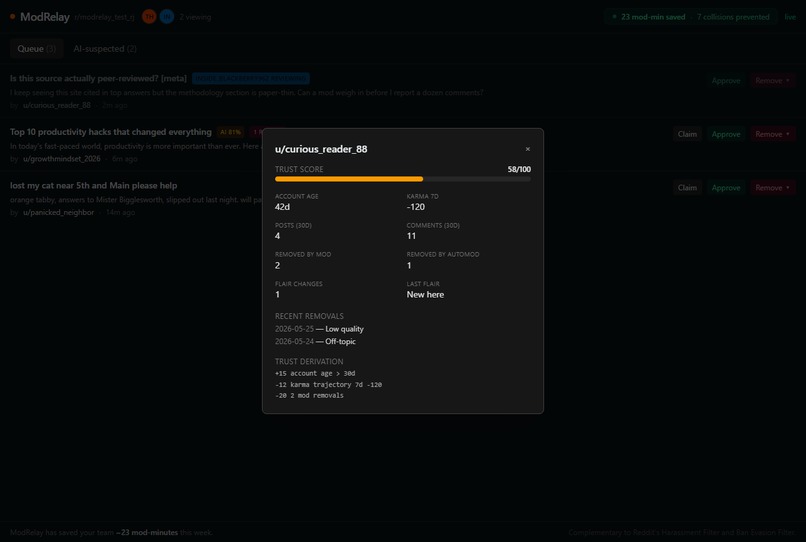Viewport: 806px width, 542px height.
Task: Click the Trust Derivation section heading
Action: (309, 362)
